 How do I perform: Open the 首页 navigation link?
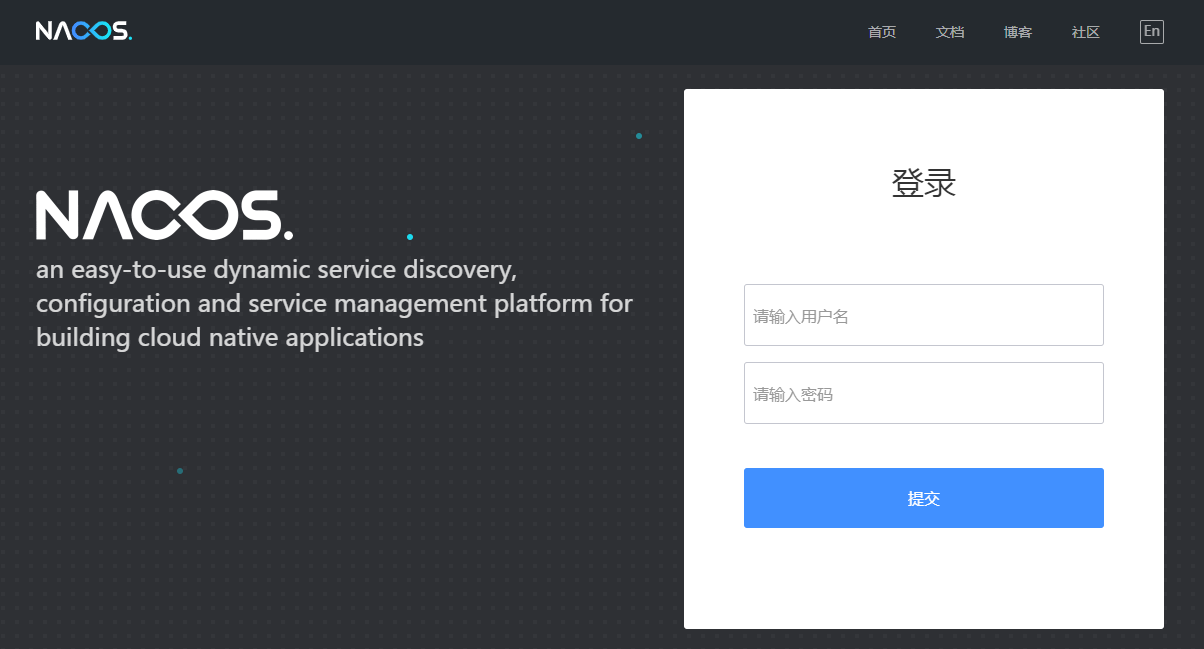click(882, 32)
